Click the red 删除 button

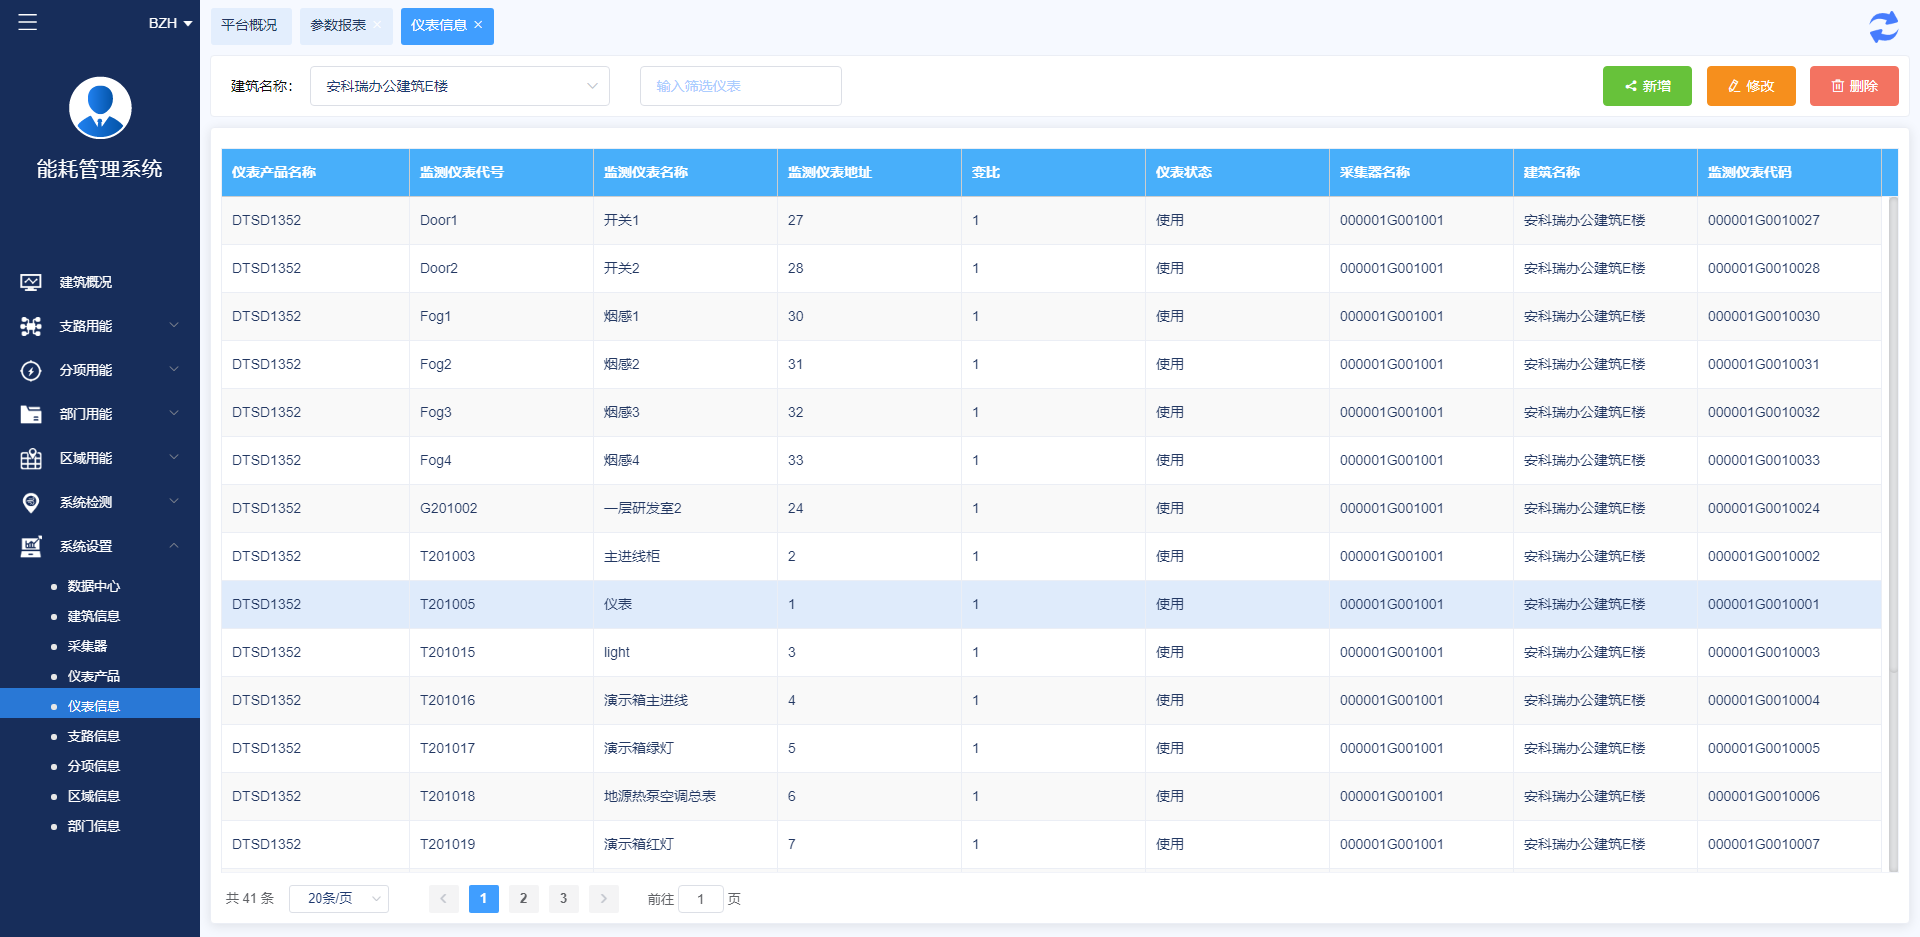coord(1854,86)
